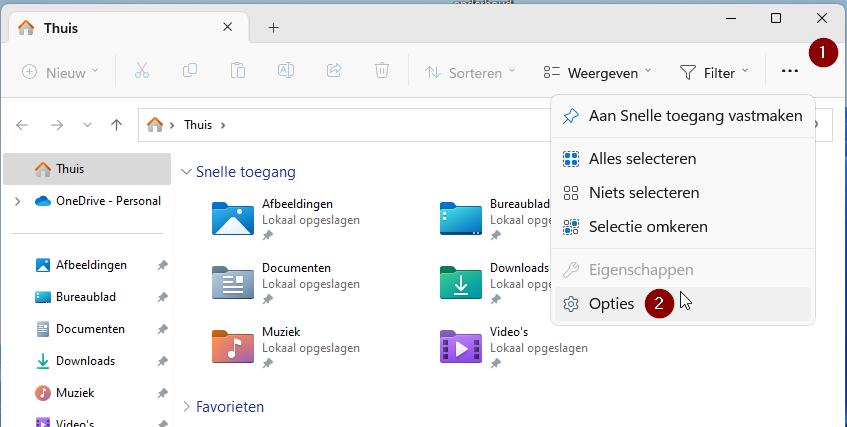This screenshot has width=847, height=427.
Task: Click chevron after Thuis in address bar
Action: click(223, 125)
